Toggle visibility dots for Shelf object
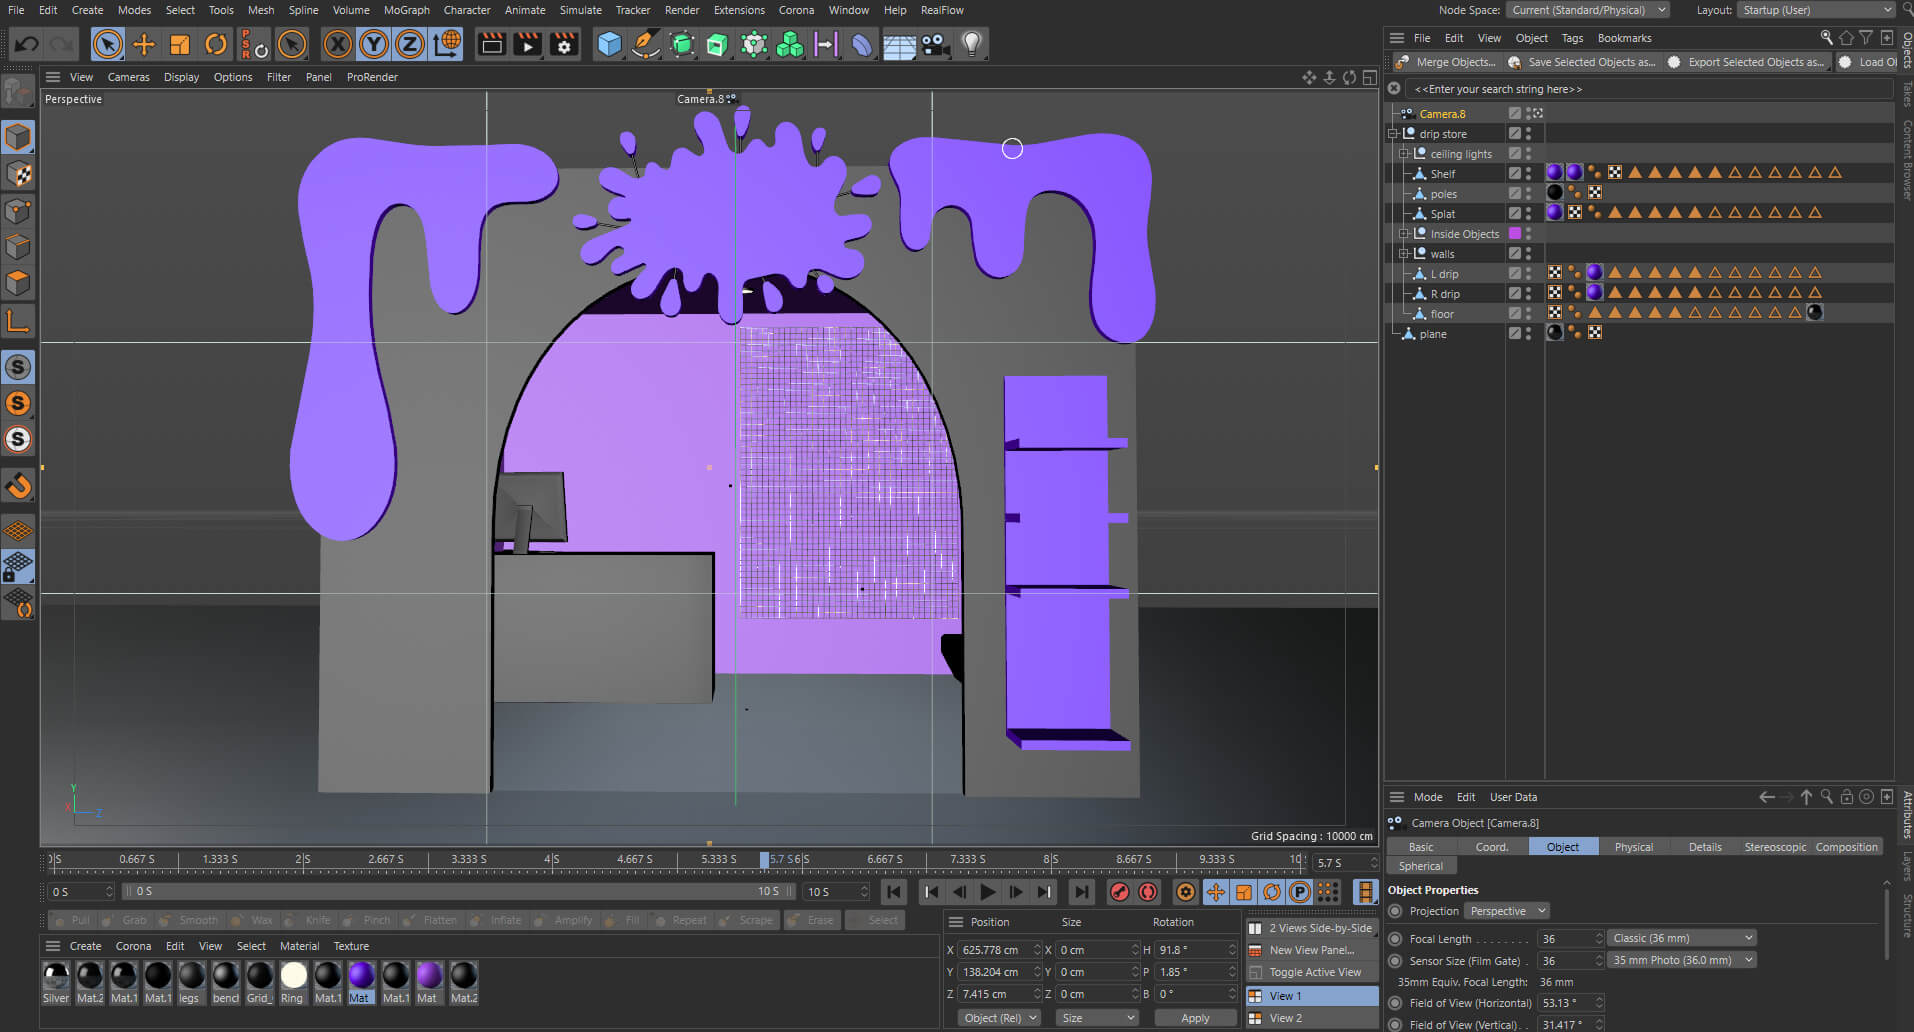1914x1032 pixels. pyautogui.click(x=1528, y=173)
